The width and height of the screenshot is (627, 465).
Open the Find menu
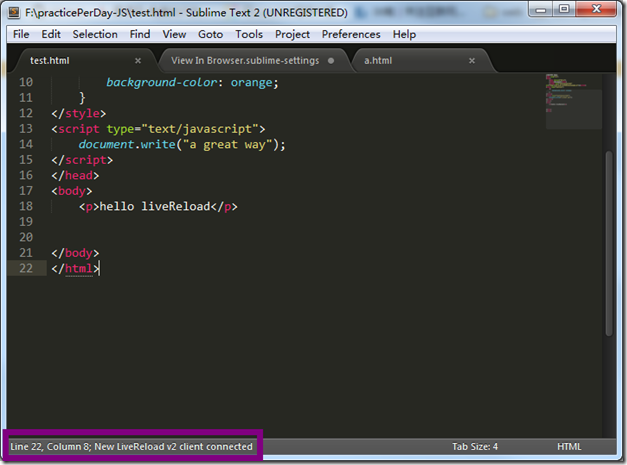(x=140, y=34)
